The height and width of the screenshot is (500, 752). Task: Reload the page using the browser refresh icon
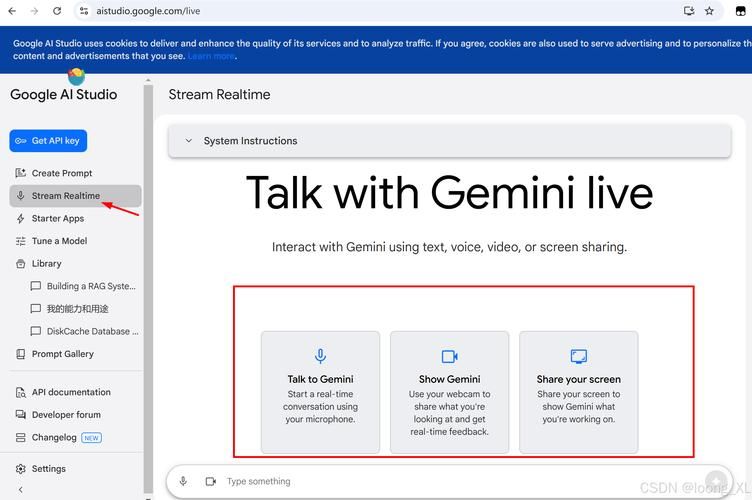point(57,11)
